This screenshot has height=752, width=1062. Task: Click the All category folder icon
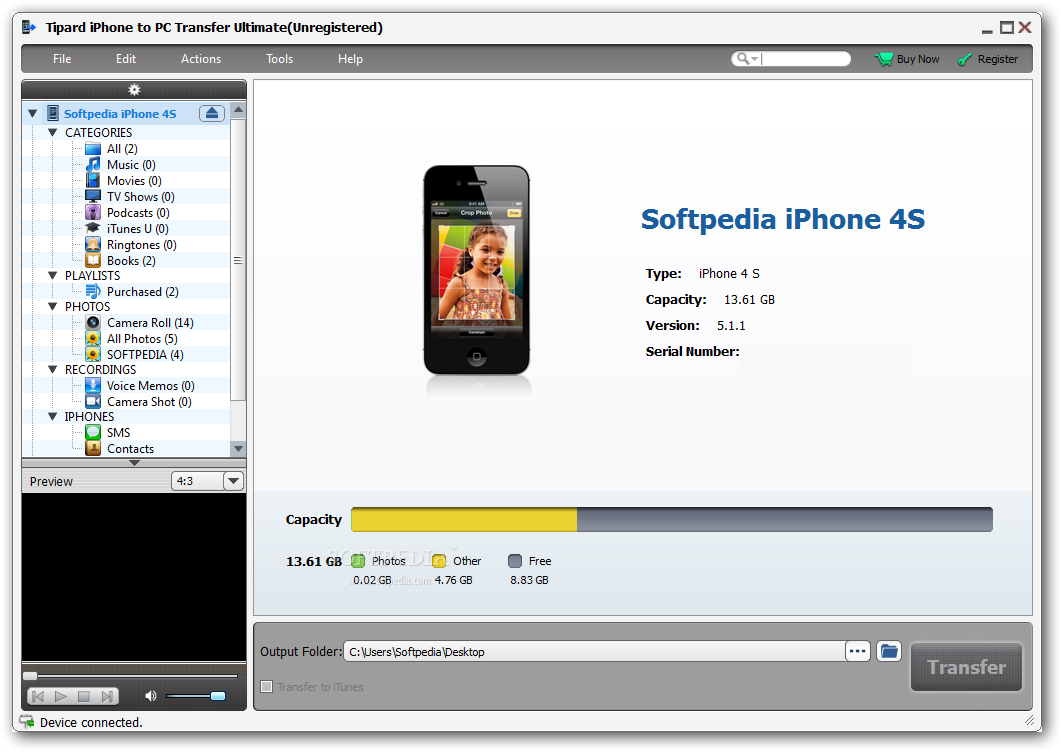[93, 148]
